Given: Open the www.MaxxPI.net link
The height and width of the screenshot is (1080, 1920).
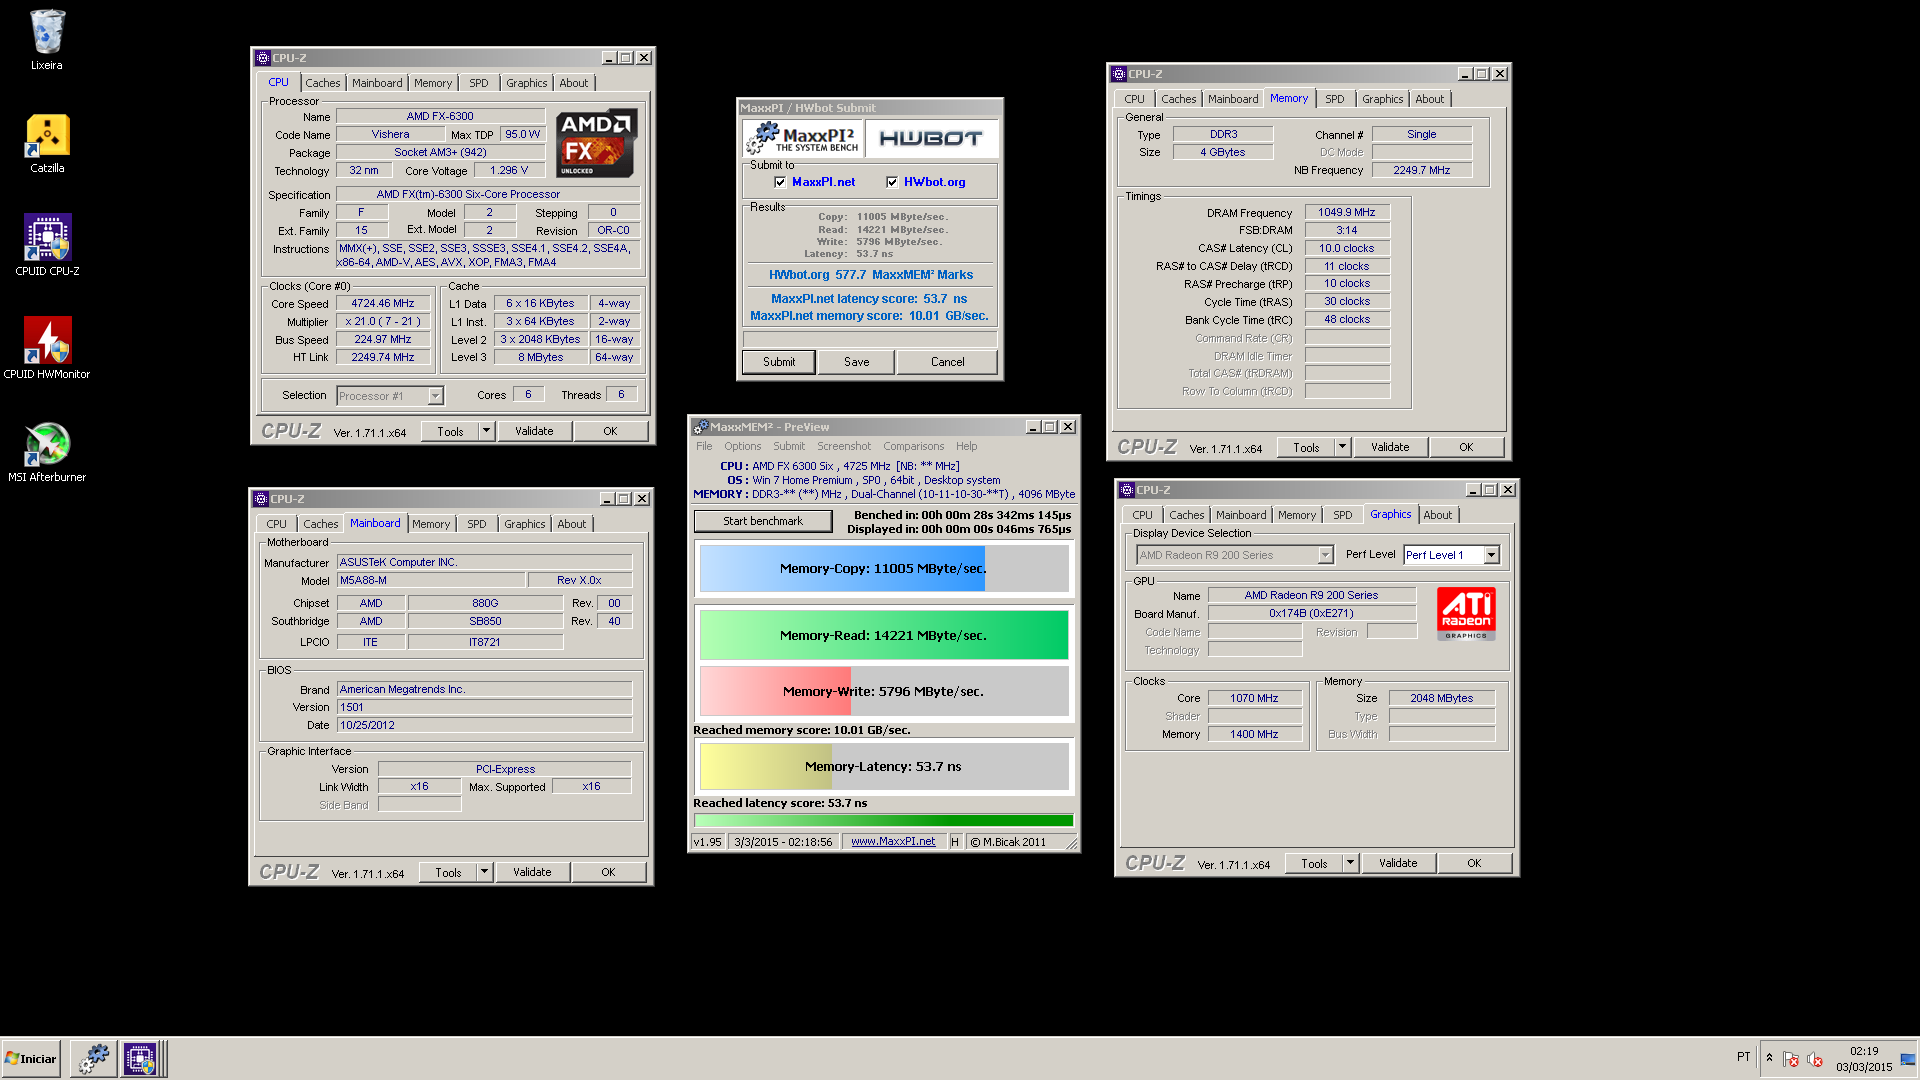Looking at the screenshot, I should coord(893,842).
